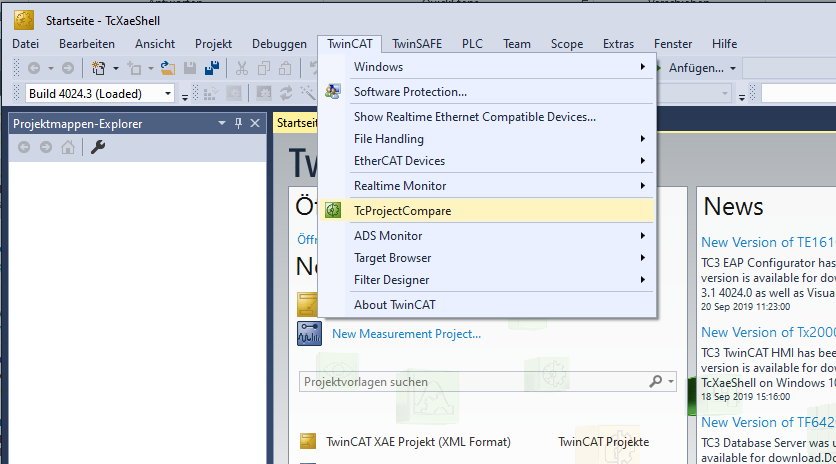Click the Add New Item toolbar icon

(x=134, y=68)
